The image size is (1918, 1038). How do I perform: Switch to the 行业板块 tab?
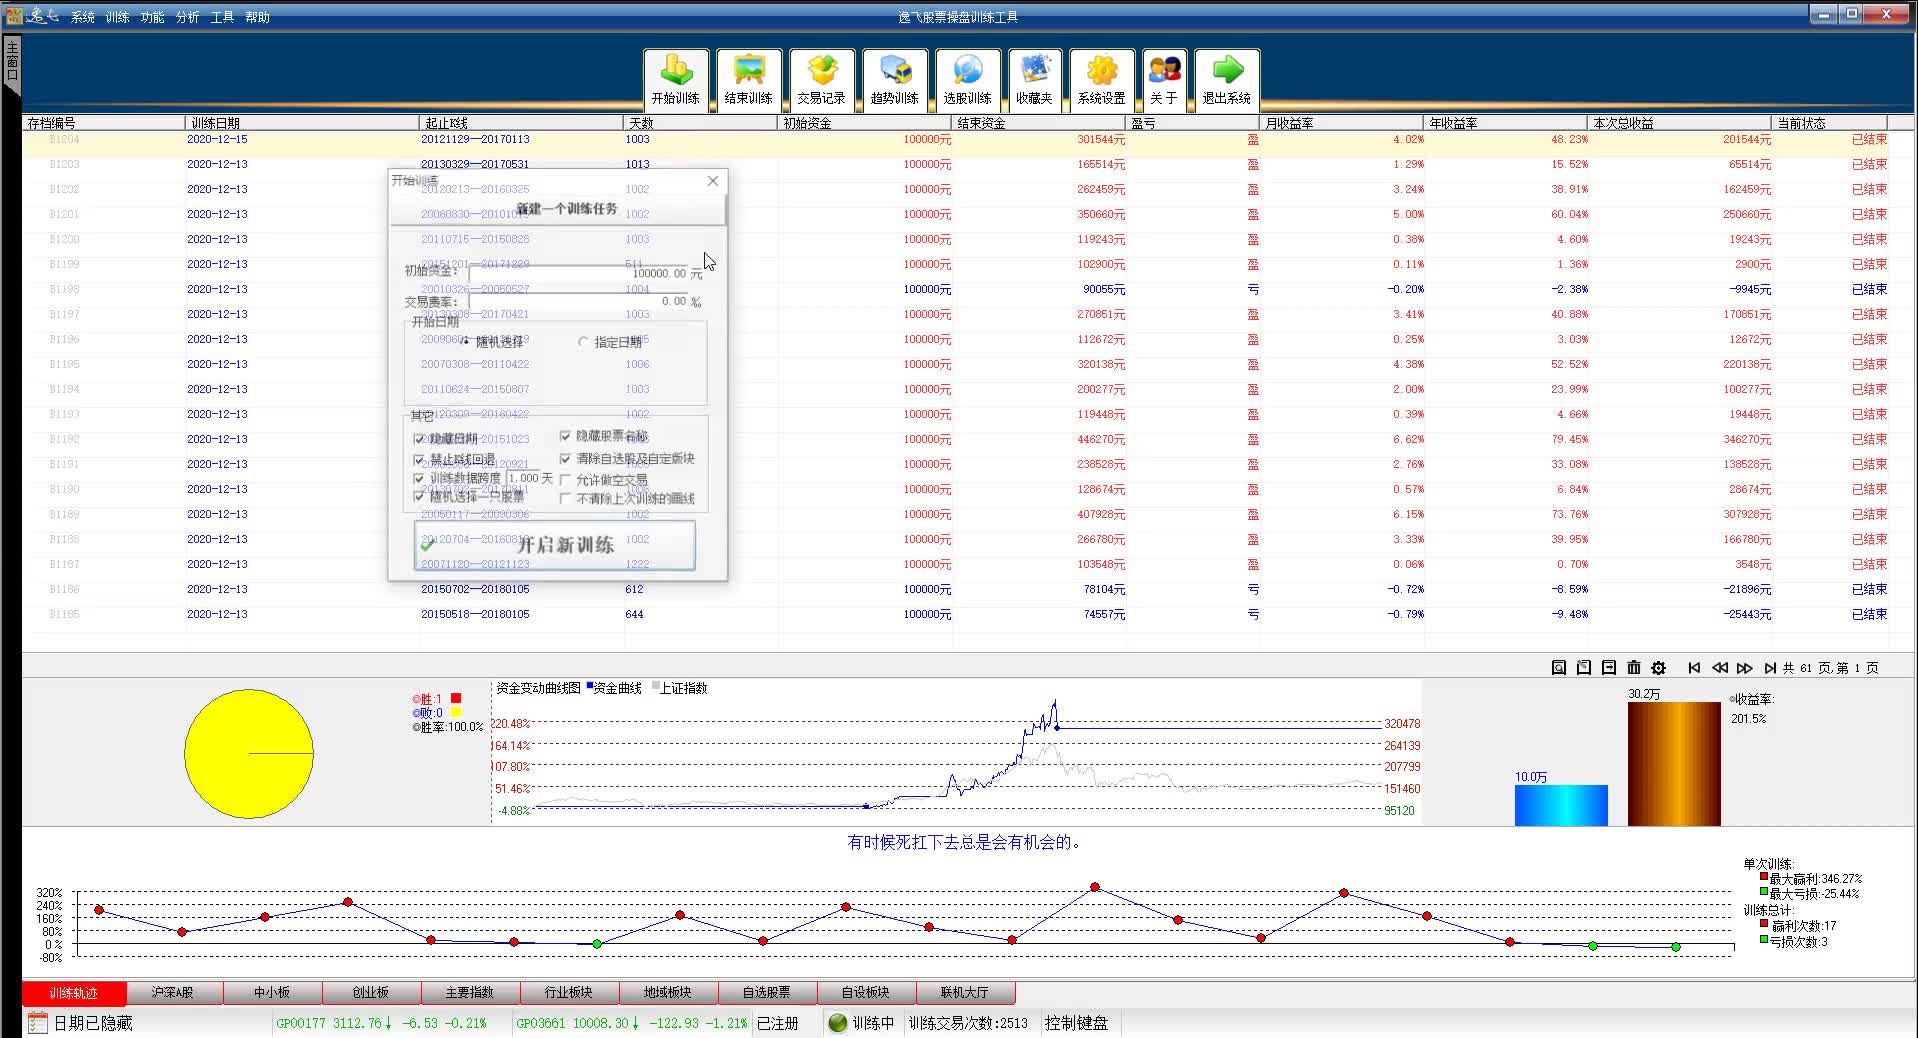(x=569, y=993)
